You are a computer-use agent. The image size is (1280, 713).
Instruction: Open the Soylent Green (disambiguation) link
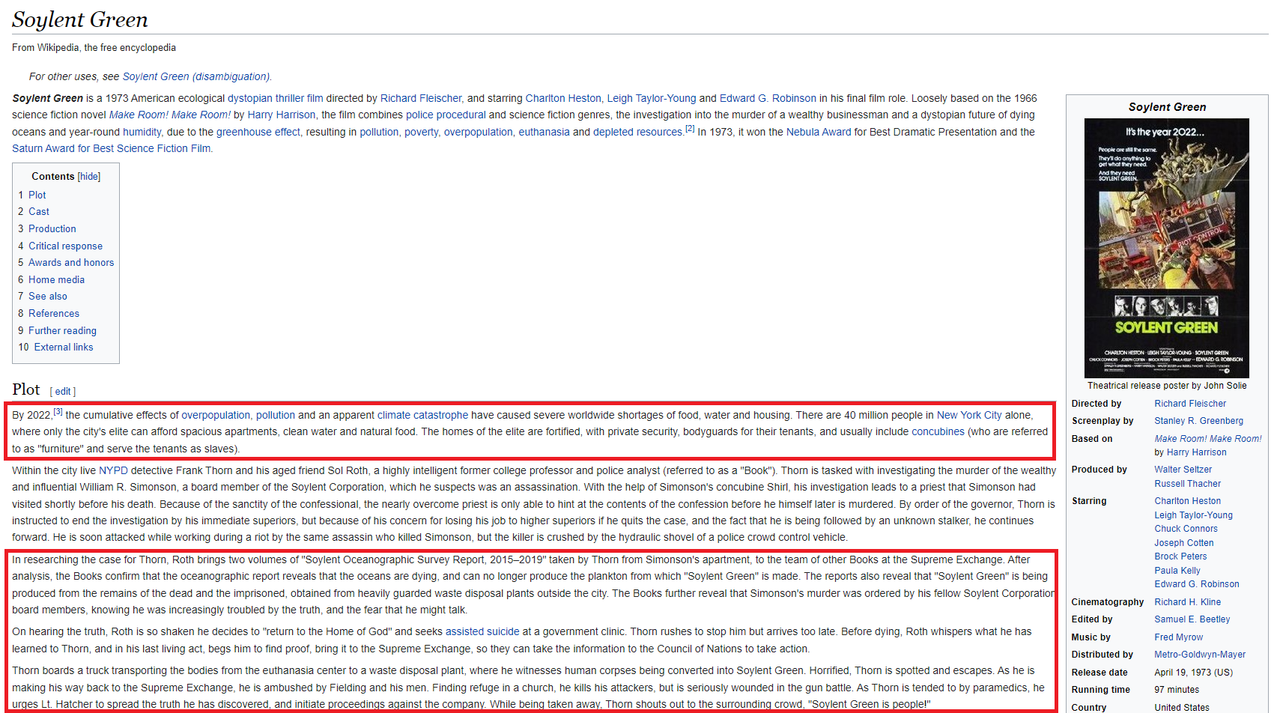tap(196, 77)
